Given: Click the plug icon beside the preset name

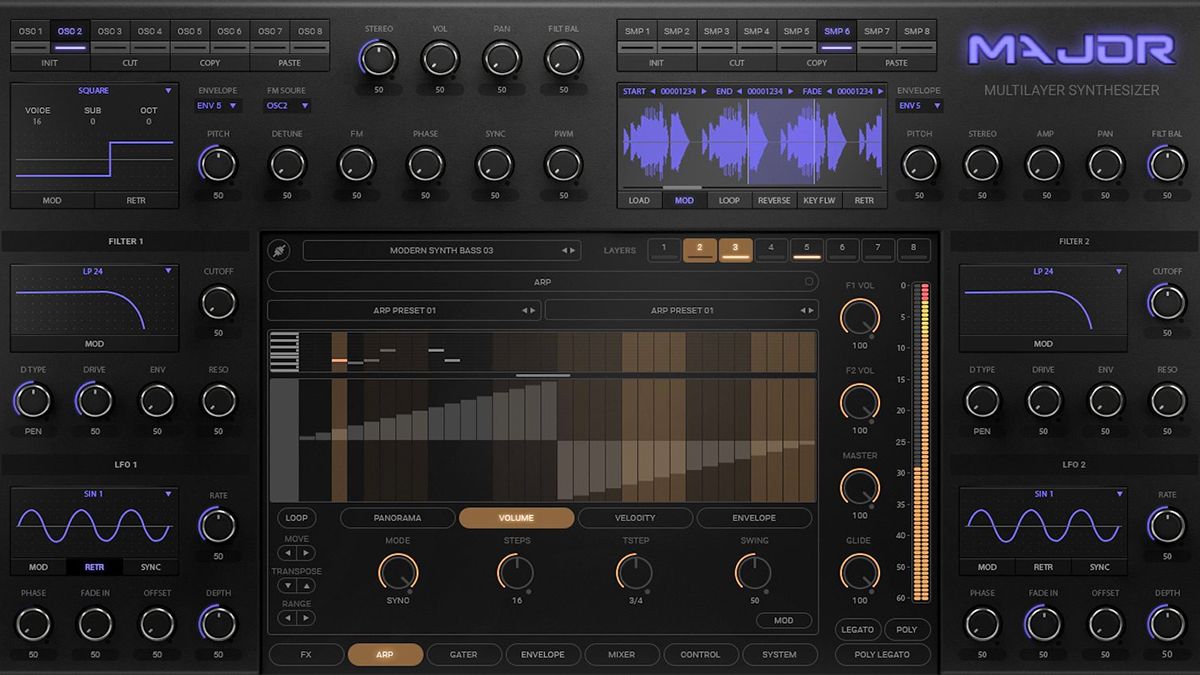Looking at the screenshot, I should point(280,249).
